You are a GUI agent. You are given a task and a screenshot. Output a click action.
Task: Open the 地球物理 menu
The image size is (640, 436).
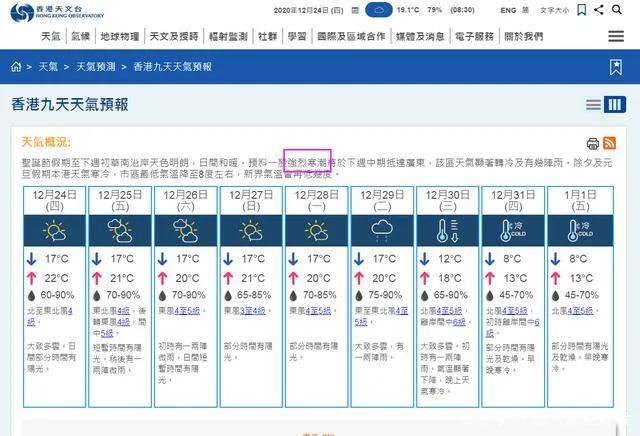point(120,36)
